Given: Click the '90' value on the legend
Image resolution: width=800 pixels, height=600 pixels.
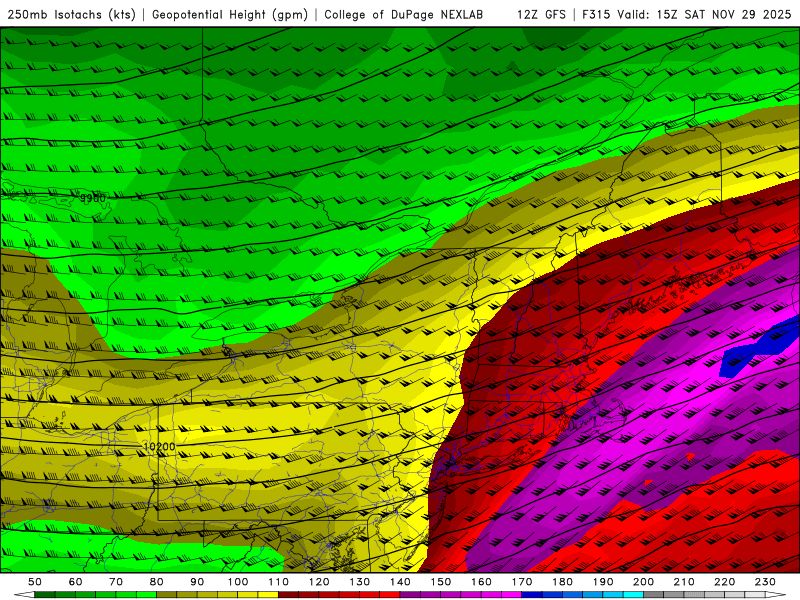Looking at the screenshot, I should [197, 582].
